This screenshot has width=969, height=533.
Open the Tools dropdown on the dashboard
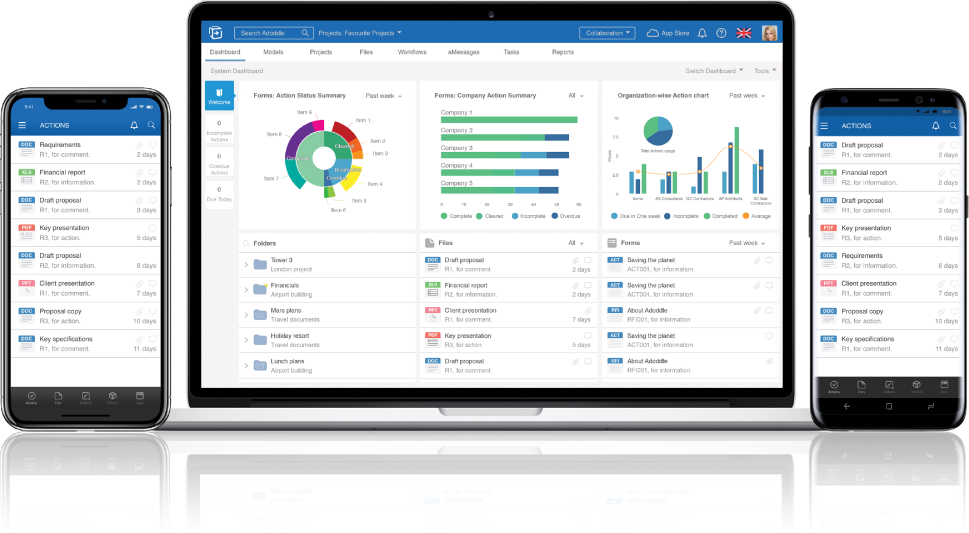click(x=765, y=70)
